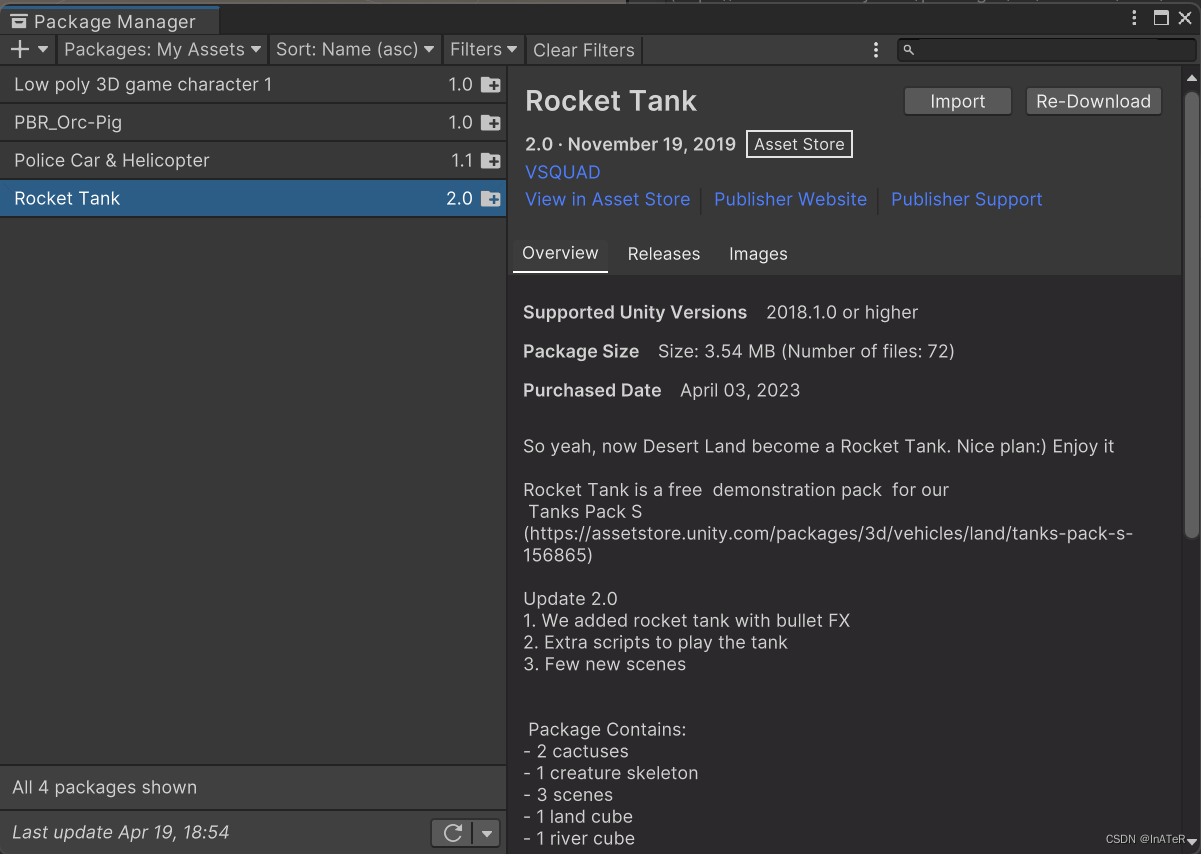1201x854 pixels.
Task: Click the download icon next to Police Car & Helicopter
Action: 491,161
